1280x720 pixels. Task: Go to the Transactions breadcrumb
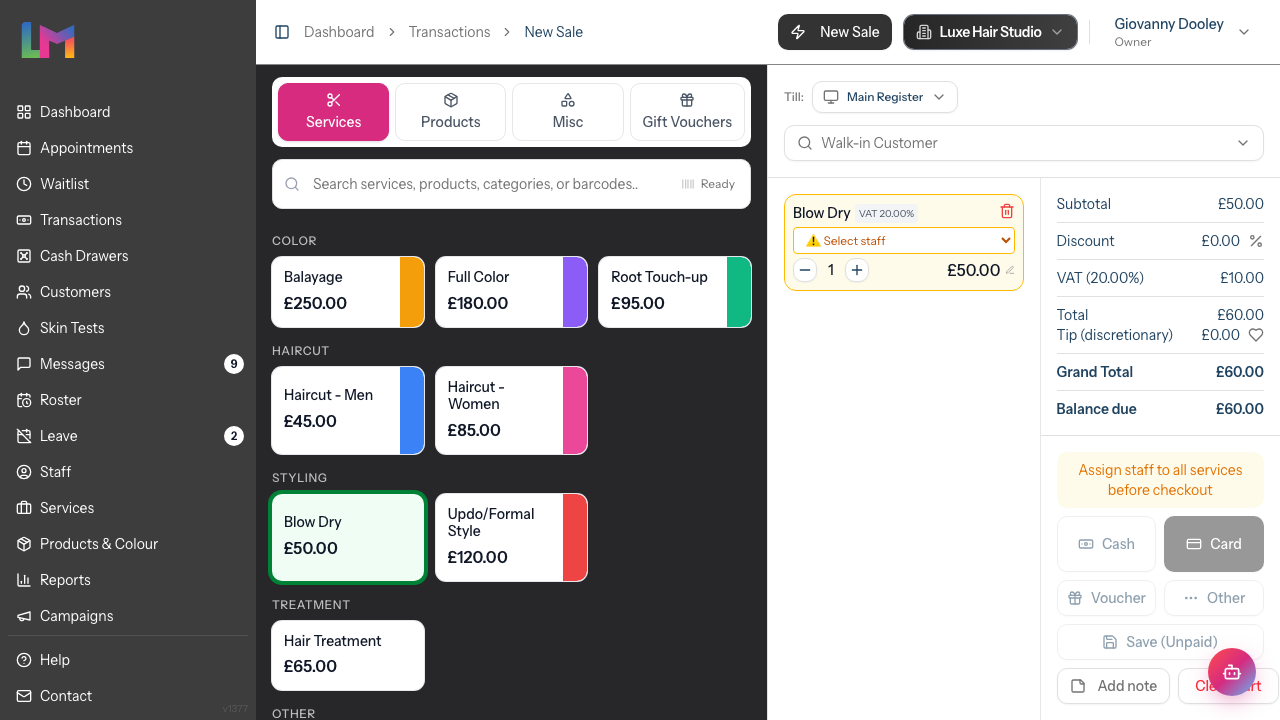click(449, 32)
